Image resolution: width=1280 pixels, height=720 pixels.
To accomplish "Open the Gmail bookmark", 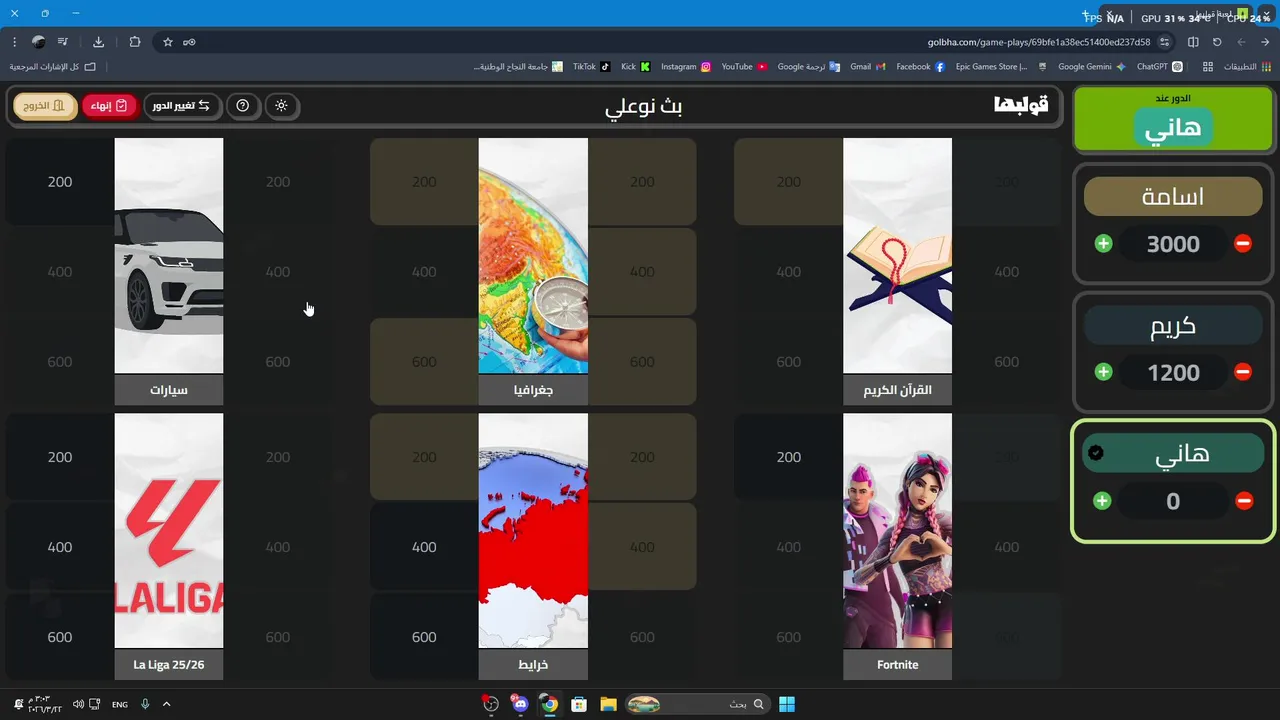I will coord(868,67).
